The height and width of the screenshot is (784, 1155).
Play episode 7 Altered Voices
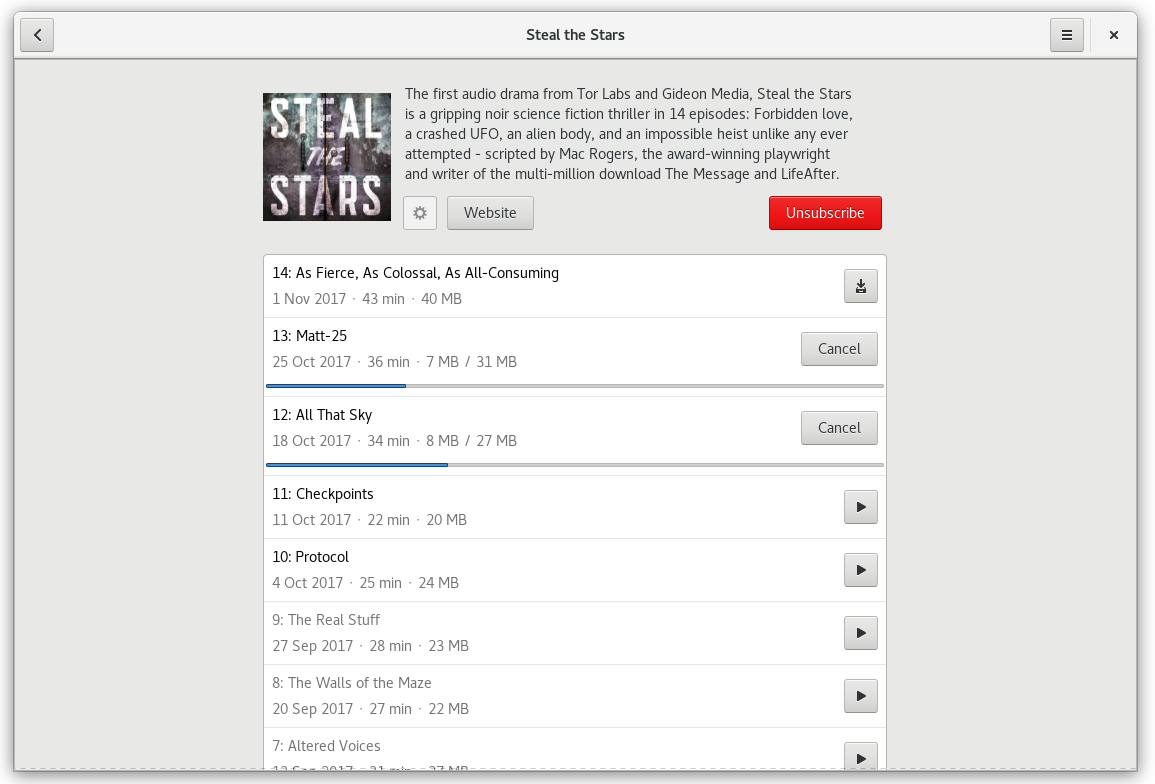pos(860,755)
